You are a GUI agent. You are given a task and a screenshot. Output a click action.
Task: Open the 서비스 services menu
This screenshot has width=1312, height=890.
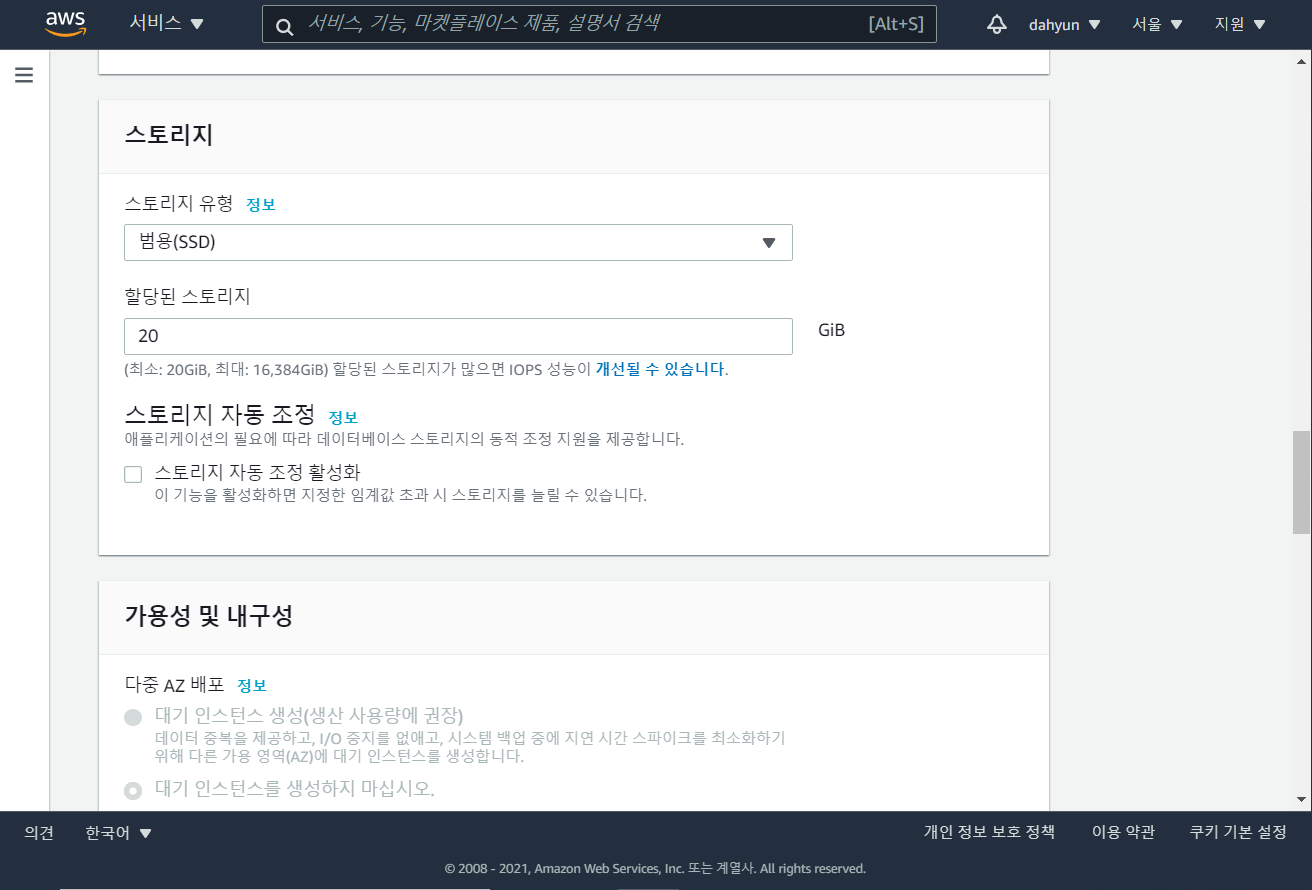pos(166,24)
